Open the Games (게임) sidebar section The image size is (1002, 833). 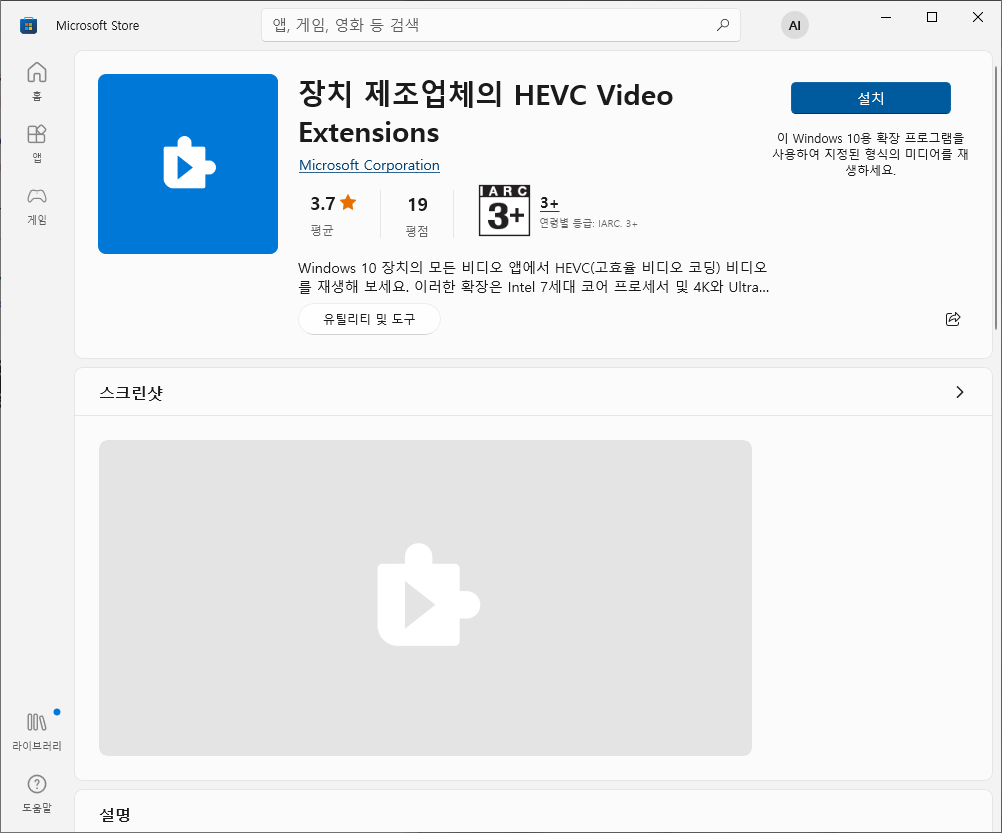(x=36, y=206)
